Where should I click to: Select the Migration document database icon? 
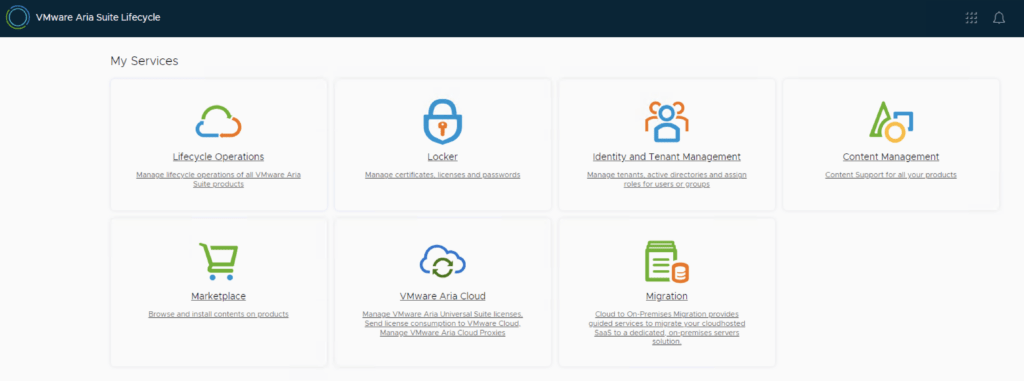coord(667,261)
